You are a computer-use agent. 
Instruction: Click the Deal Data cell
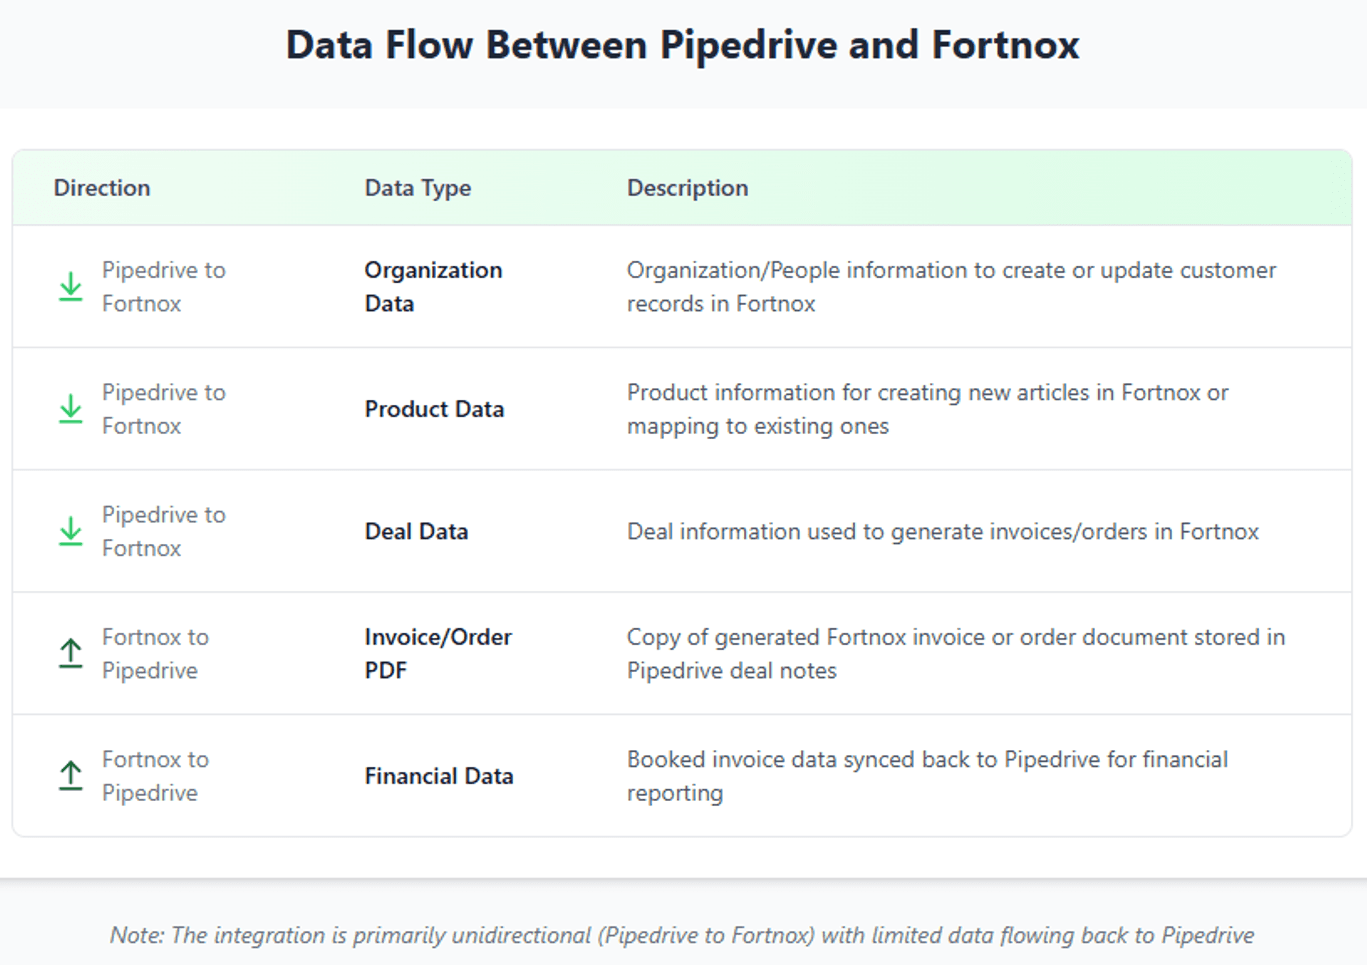coord(416,531)
